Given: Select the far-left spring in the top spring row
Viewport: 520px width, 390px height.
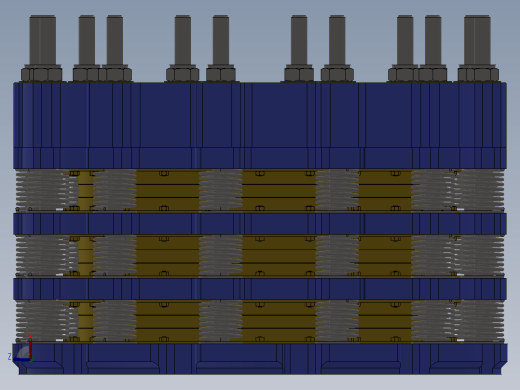Looking at the screenshot, I should pyautogui.click(x=43, y=190).
